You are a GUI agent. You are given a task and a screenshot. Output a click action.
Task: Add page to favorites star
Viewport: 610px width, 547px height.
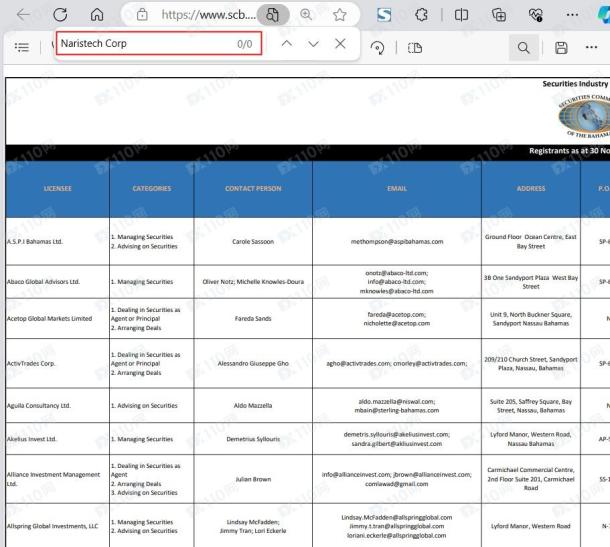(x=340, y=15)
